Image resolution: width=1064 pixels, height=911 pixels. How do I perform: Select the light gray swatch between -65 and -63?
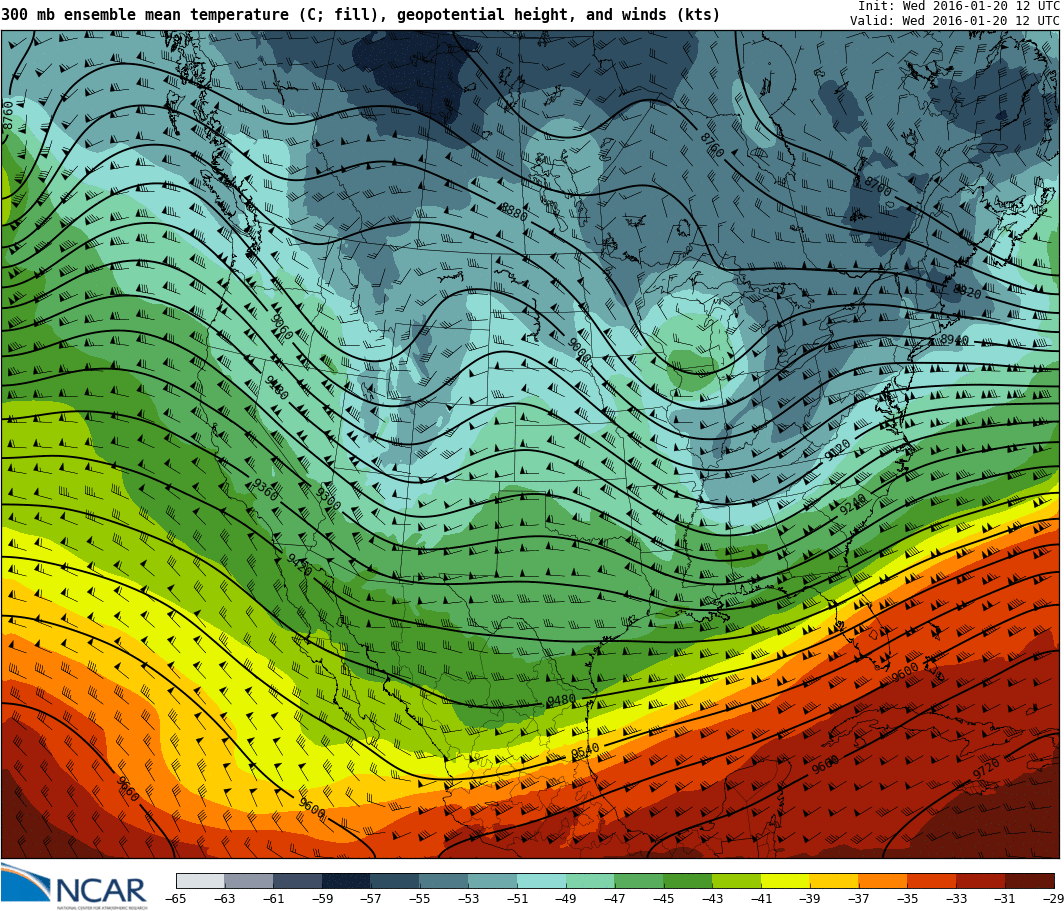tap(200, 881)
